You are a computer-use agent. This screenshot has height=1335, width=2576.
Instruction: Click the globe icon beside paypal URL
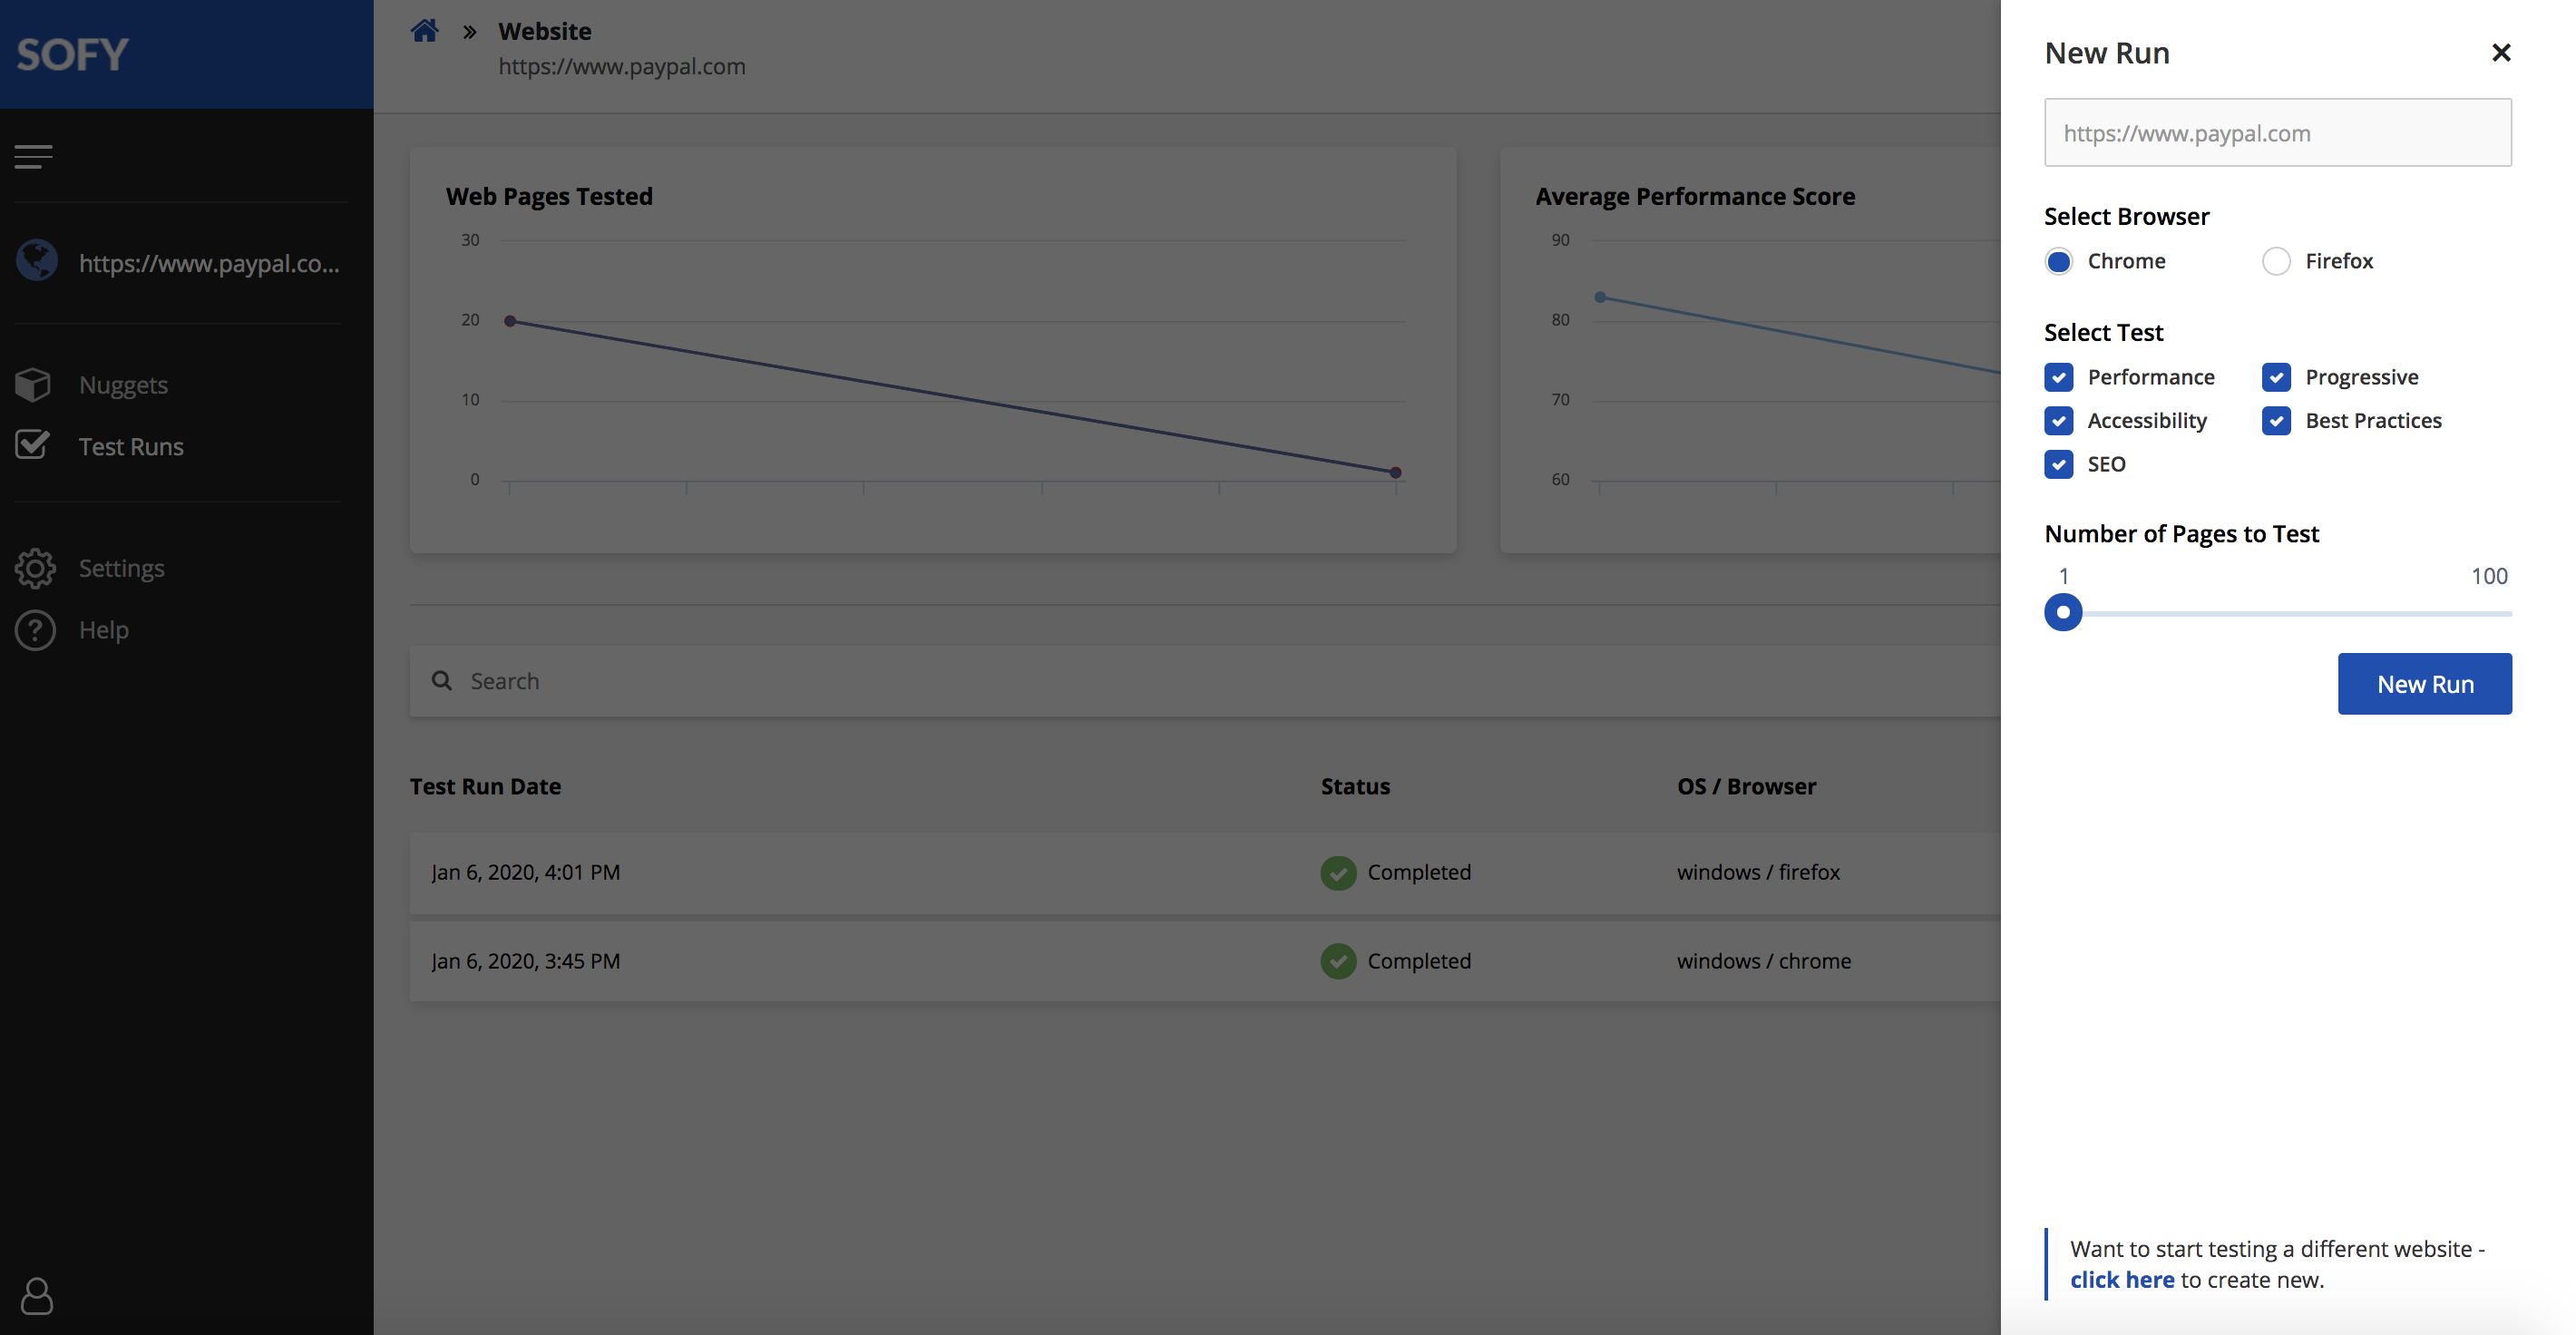click(x=37, y=261)
